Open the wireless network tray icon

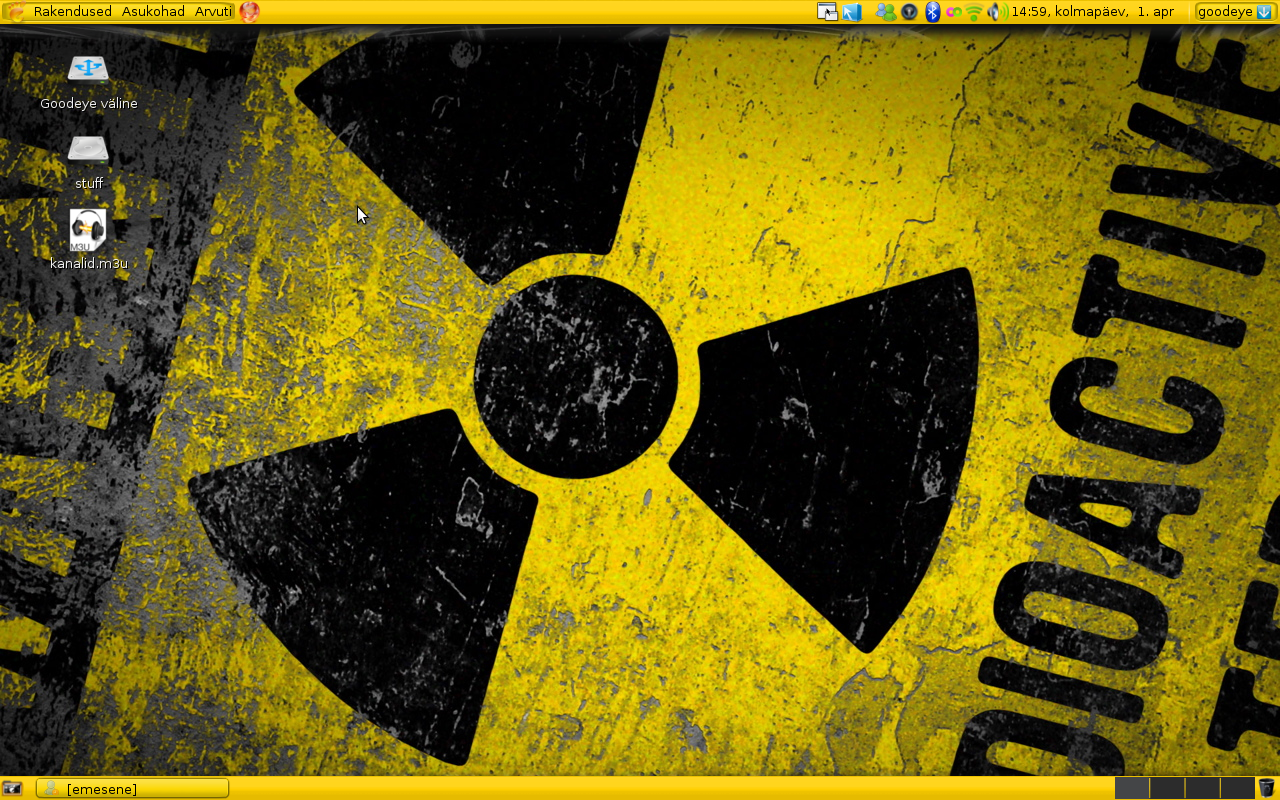click(974, 12)
